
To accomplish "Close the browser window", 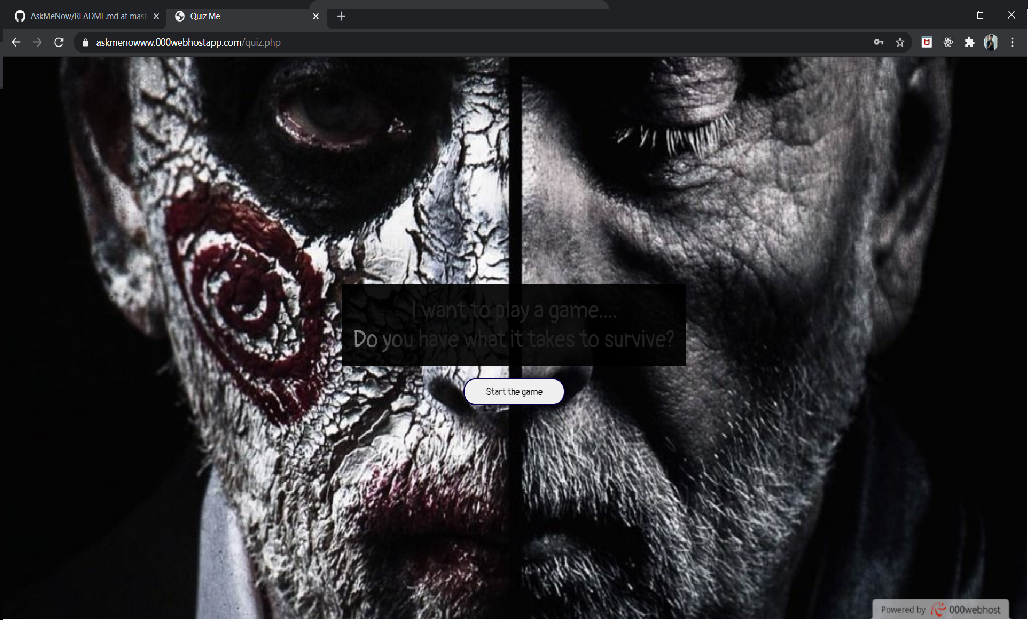I will tap(1012, 15).
